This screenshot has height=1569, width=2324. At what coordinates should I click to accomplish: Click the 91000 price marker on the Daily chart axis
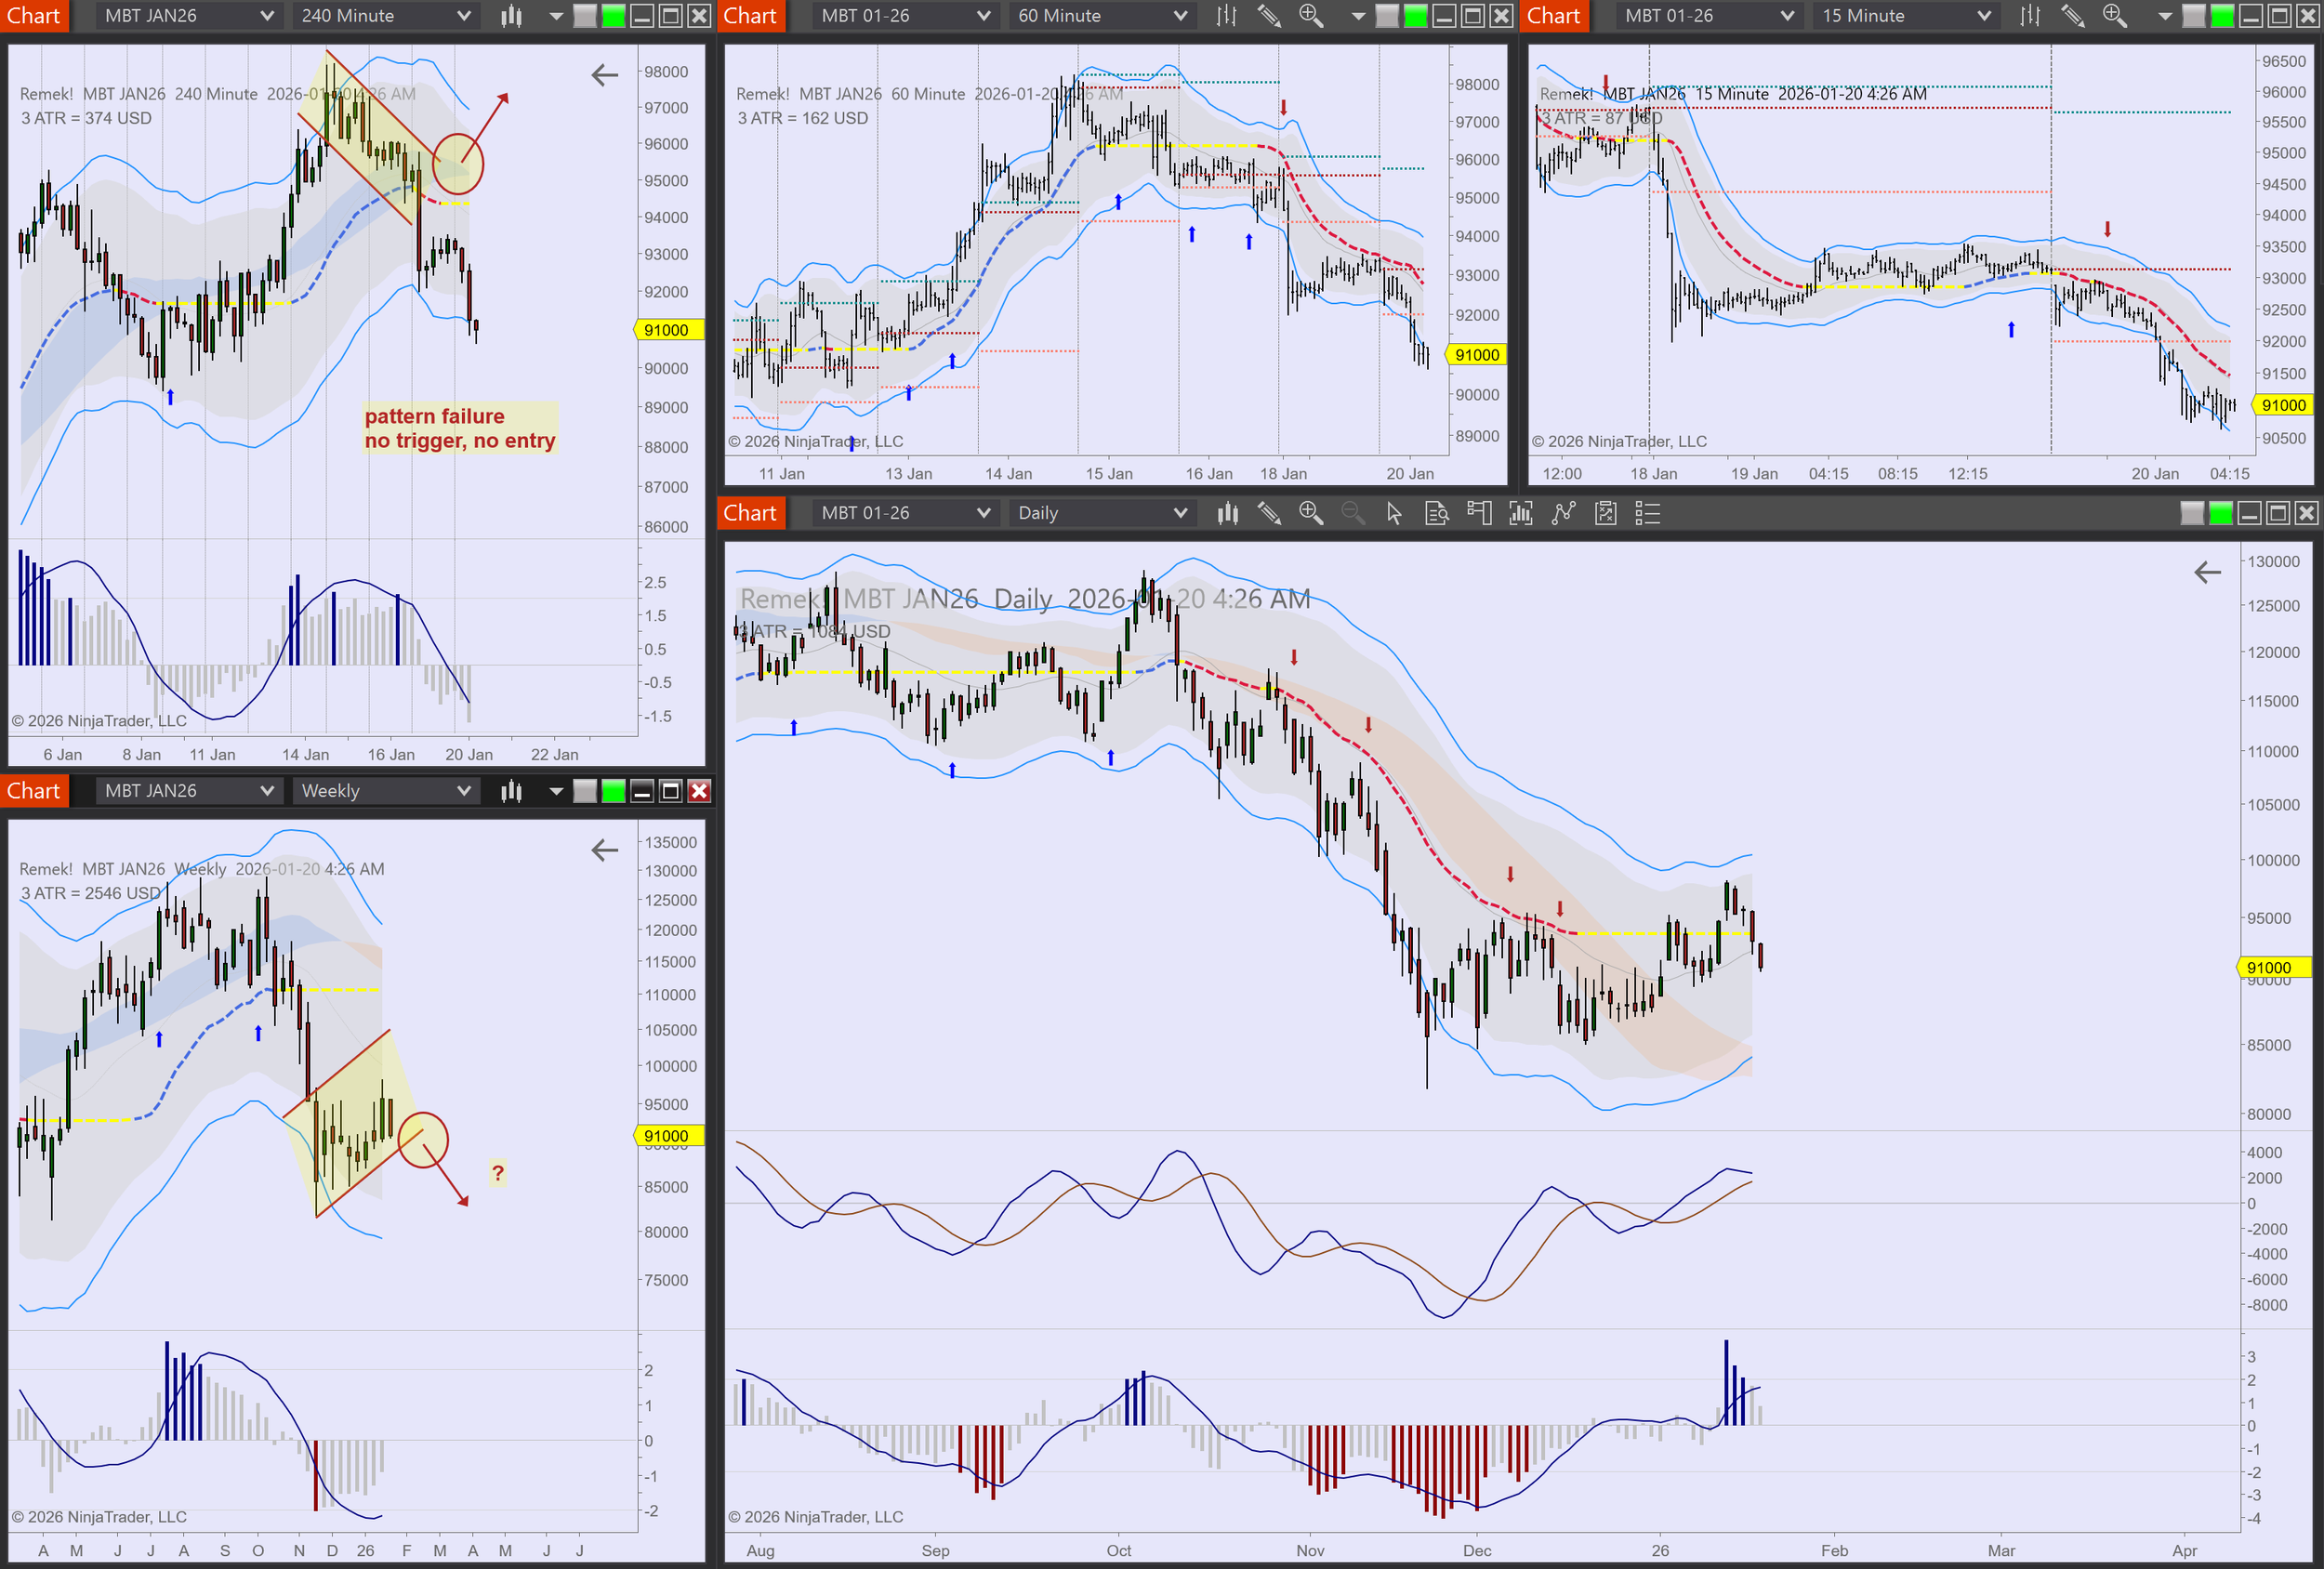(2271, 967)
